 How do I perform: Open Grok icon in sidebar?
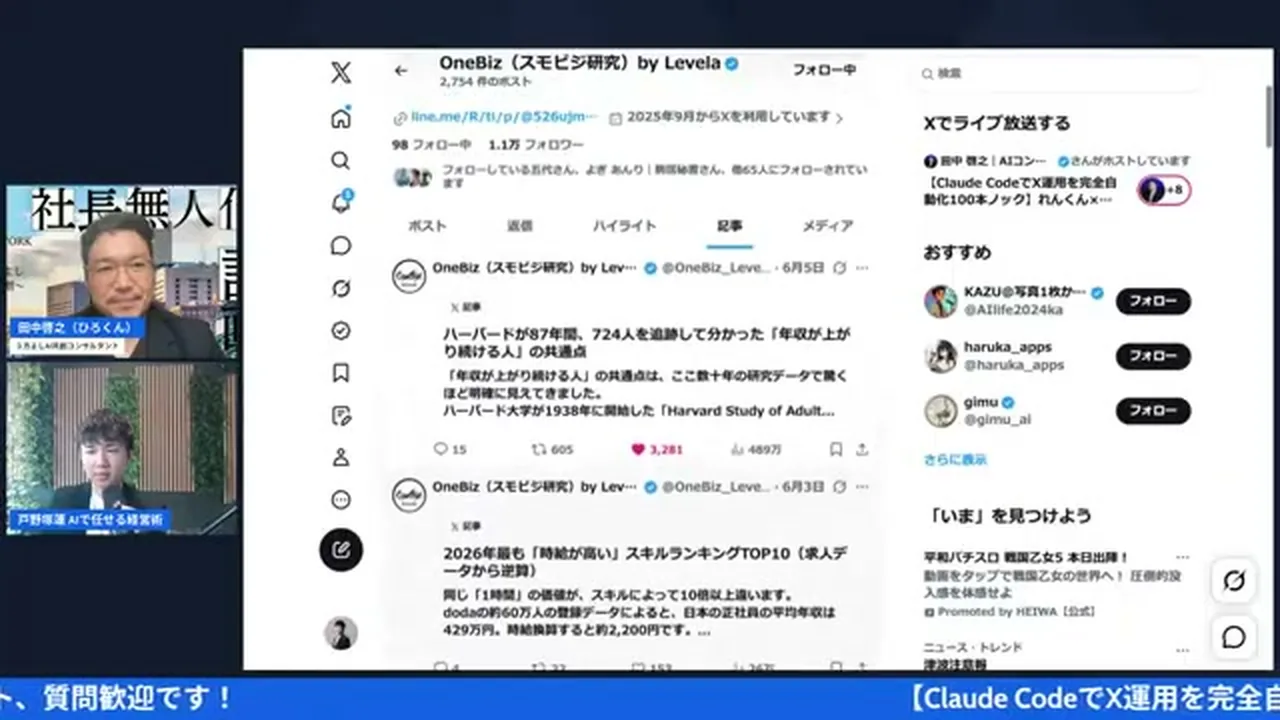[x=341, y=288]
